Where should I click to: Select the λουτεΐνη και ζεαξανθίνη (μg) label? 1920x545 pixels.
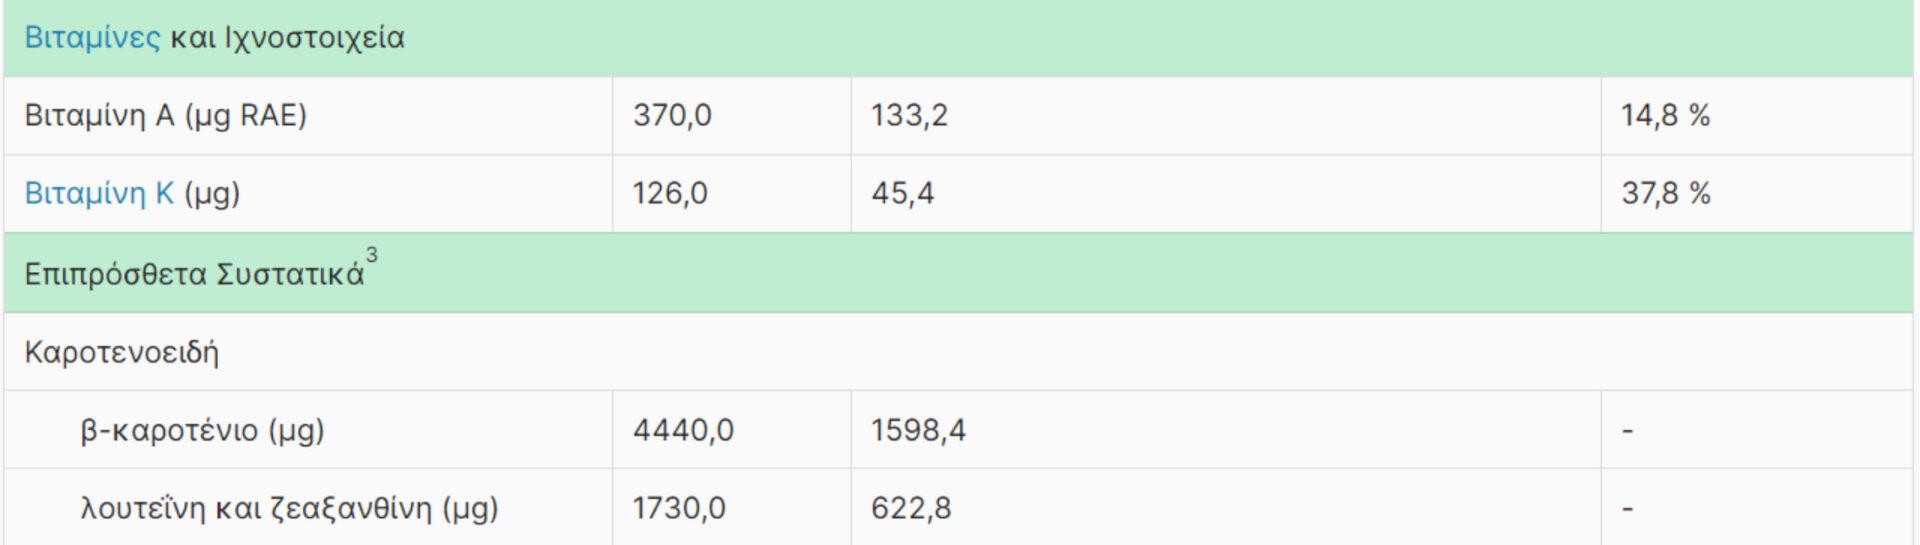pyautogui.click(x=289, y=509)
